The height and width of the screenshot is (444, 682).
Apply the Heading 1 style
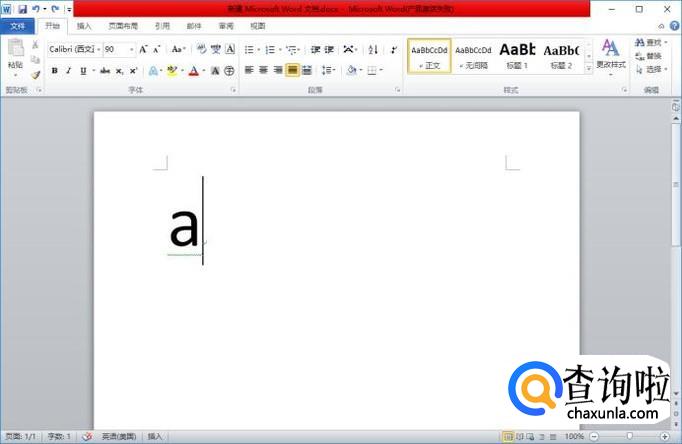point(517,56)
